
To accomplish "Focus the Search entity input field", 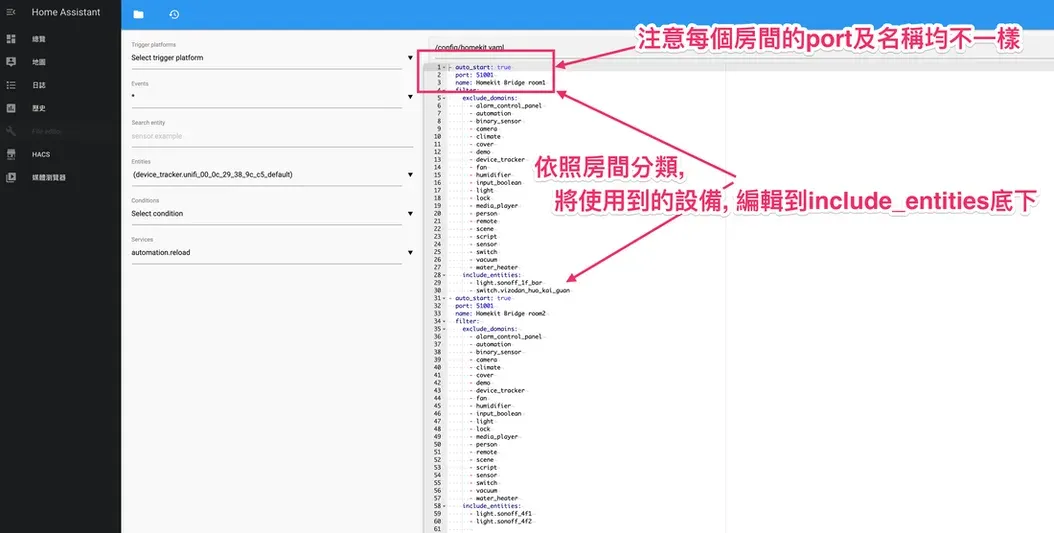I will pos(272,136).
